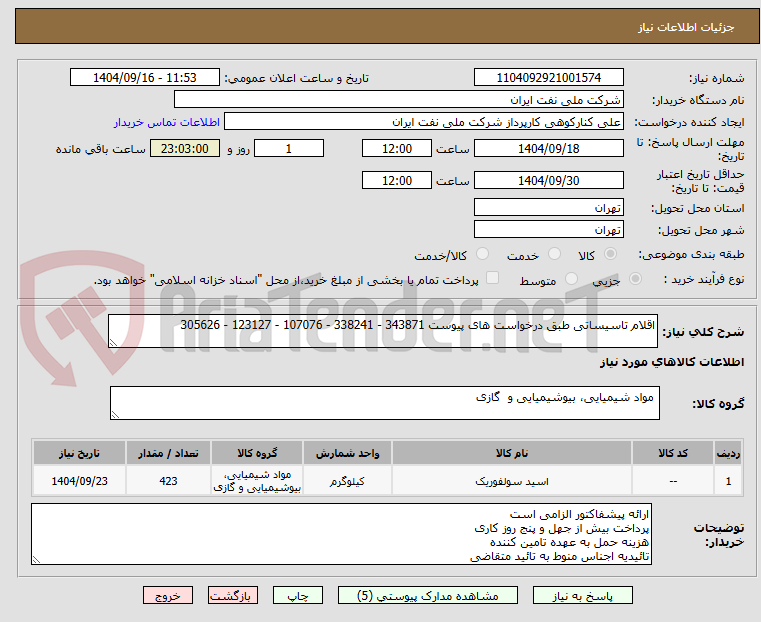This screenshot has height=622, width=761.
Task: Click the request creator field علی کنارکوهی
Action: (x=424, y=122)
